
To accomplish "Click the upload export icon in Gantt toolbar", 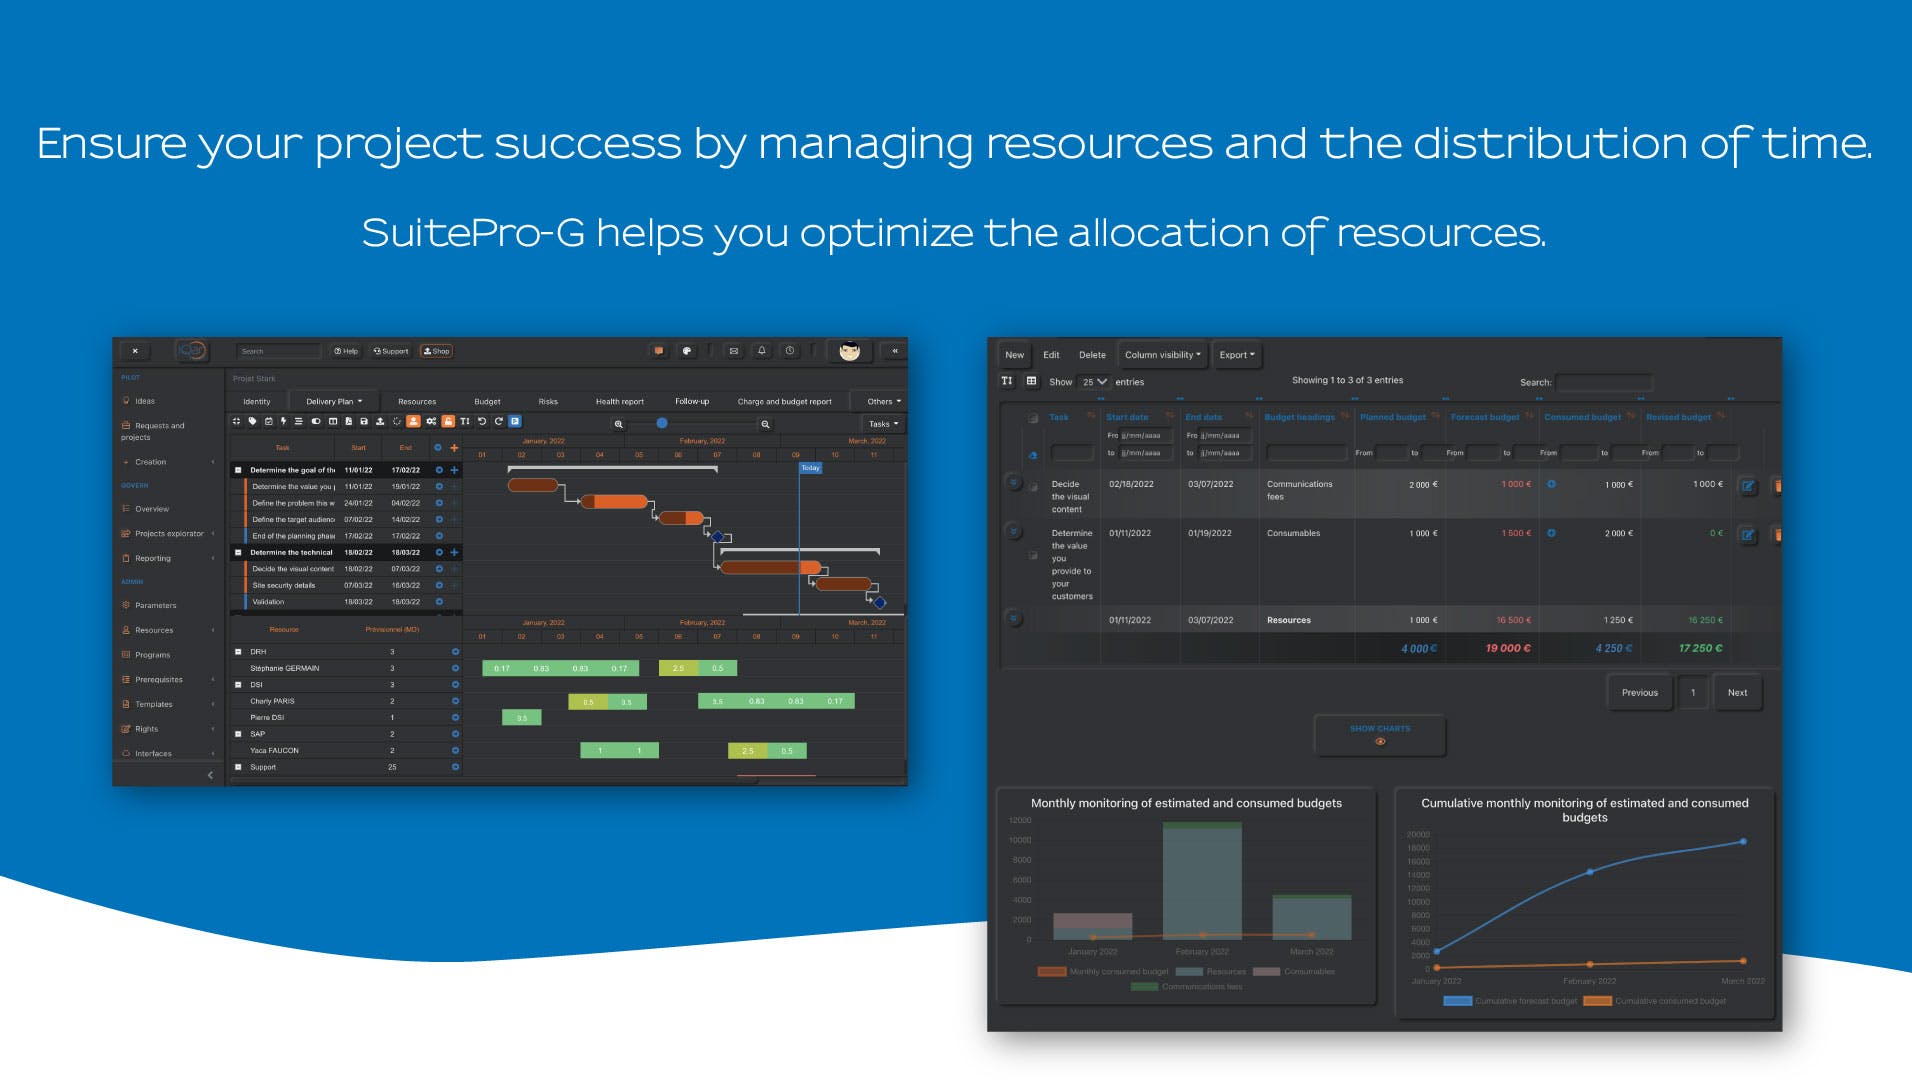I will [x=380, y=421].
